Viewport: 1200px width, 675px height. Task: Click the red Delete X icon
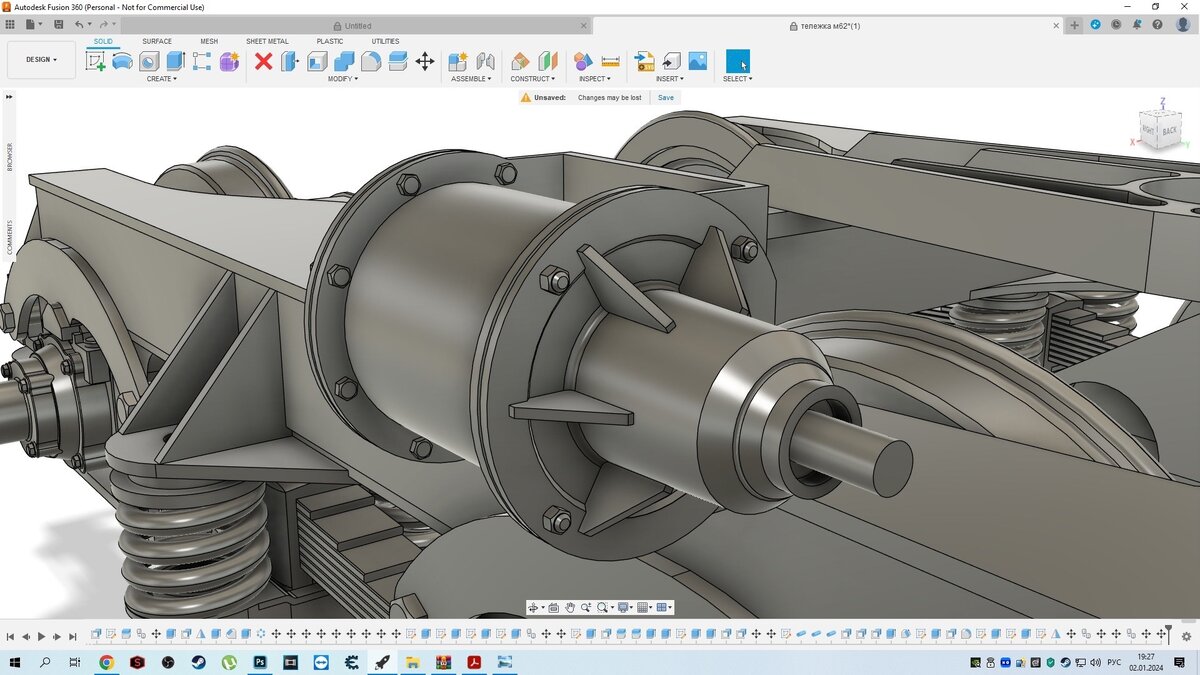point(263,61)
